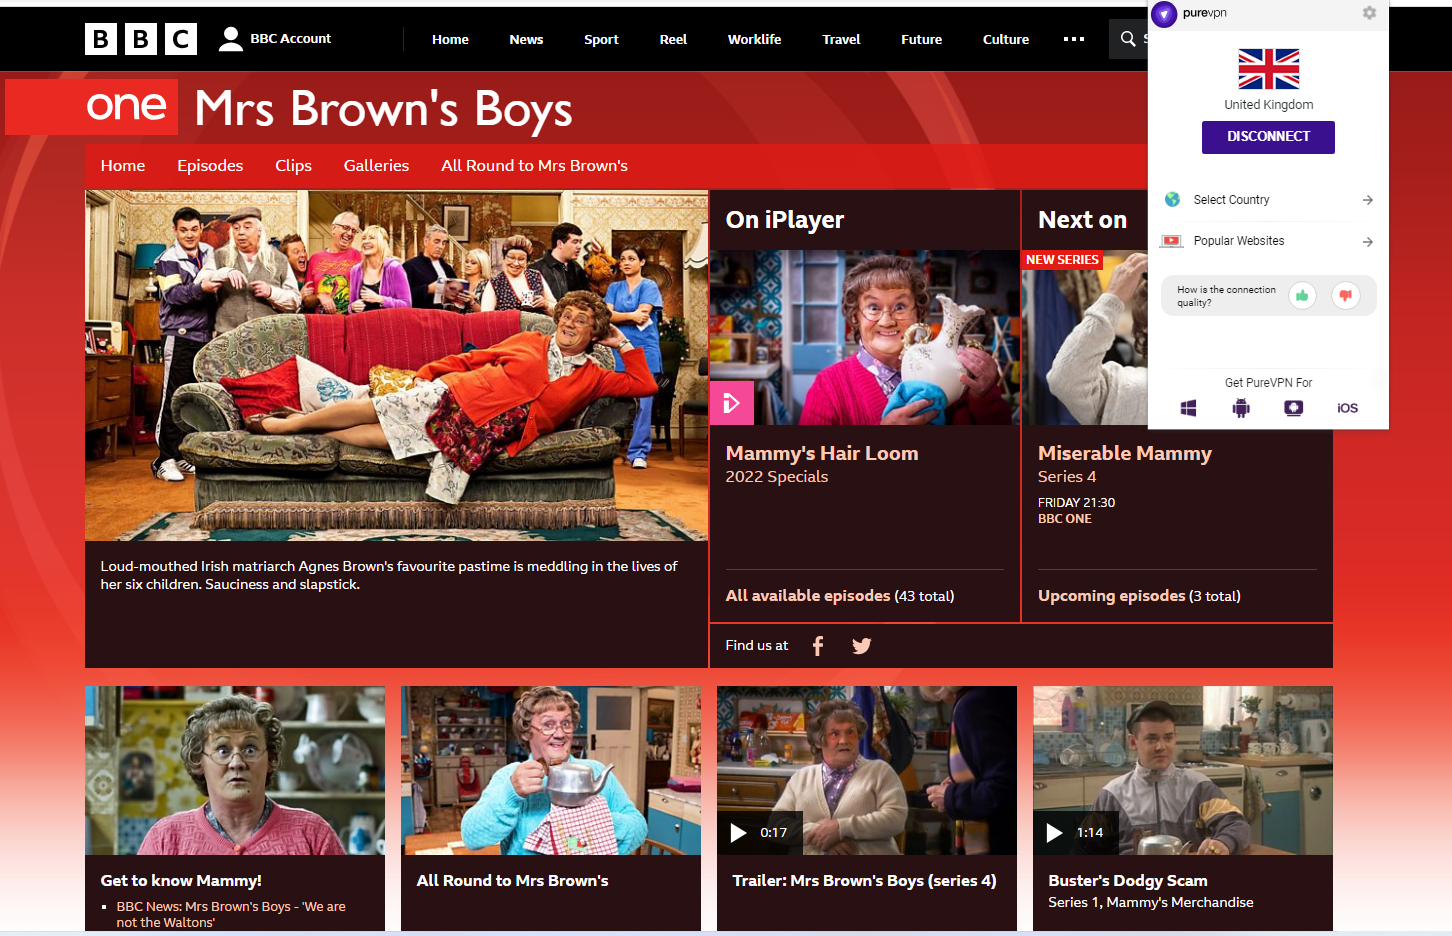Click the NEW SERIES badge

1062,260
